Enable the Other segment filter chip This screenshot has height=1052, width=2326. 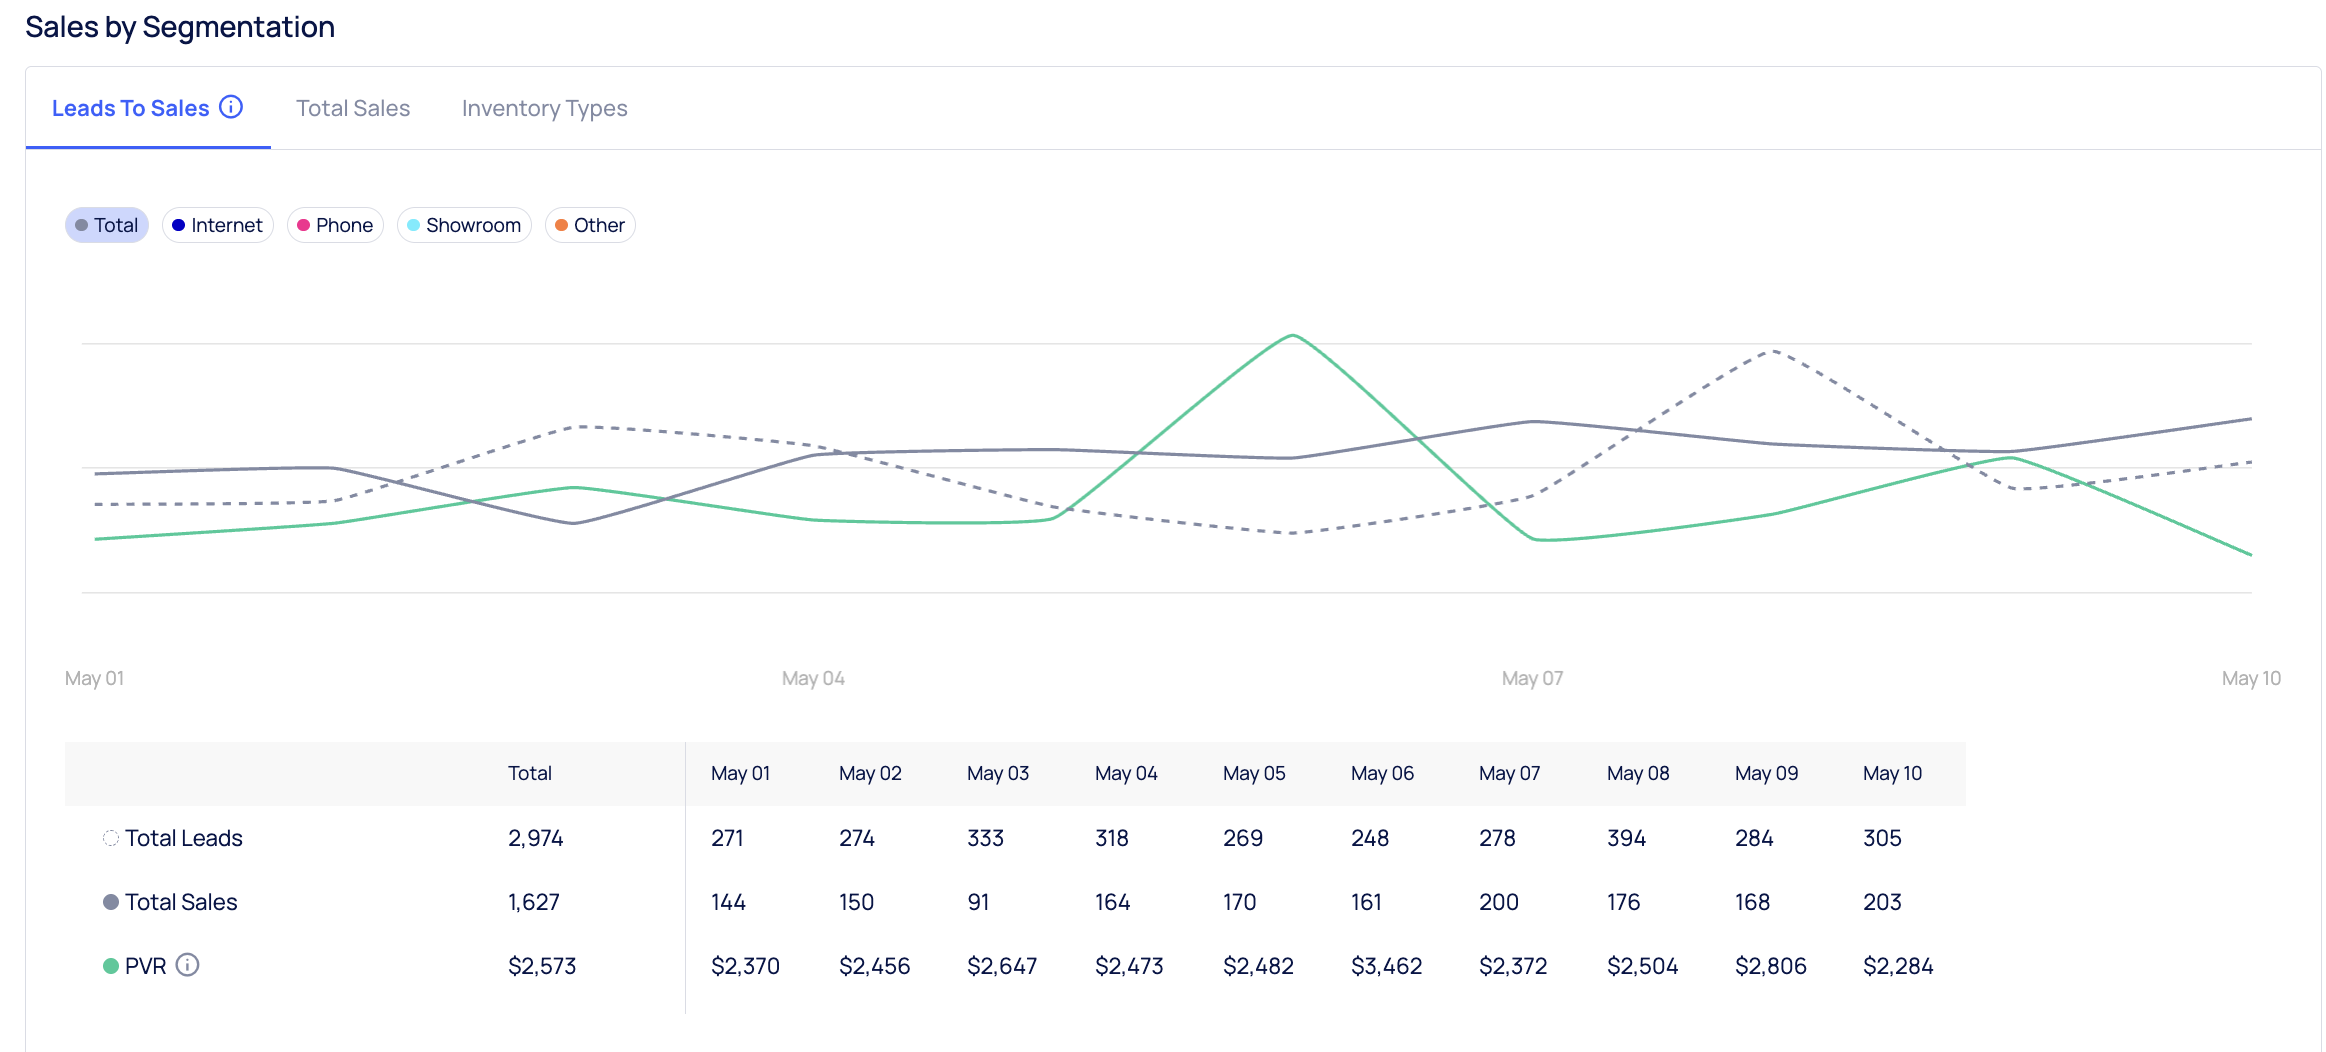(590, 225)
